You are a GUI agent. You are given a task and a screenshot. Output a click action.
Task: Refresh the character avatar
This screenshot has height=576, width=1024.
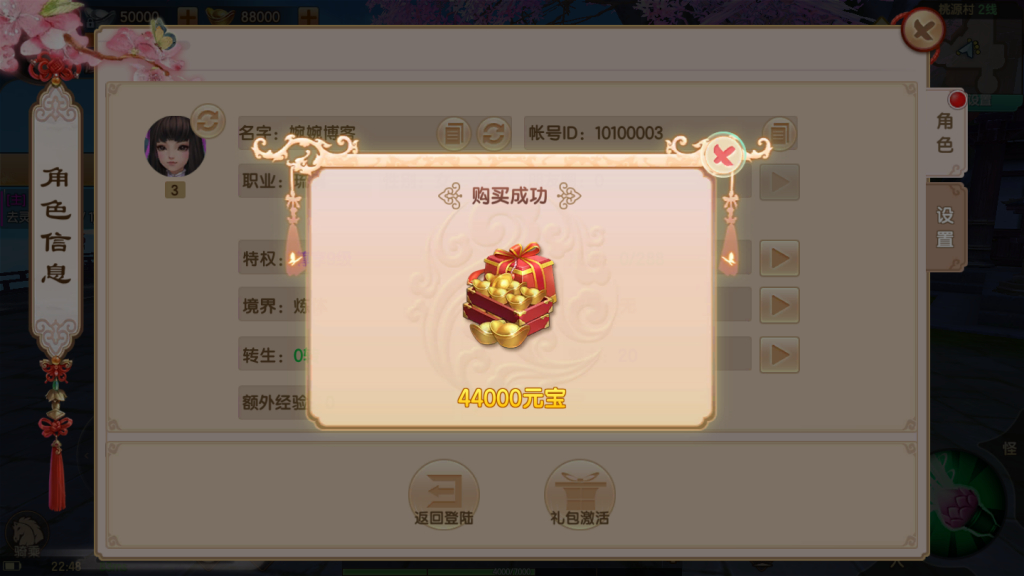pyautogui.click(x=208, y=121)
